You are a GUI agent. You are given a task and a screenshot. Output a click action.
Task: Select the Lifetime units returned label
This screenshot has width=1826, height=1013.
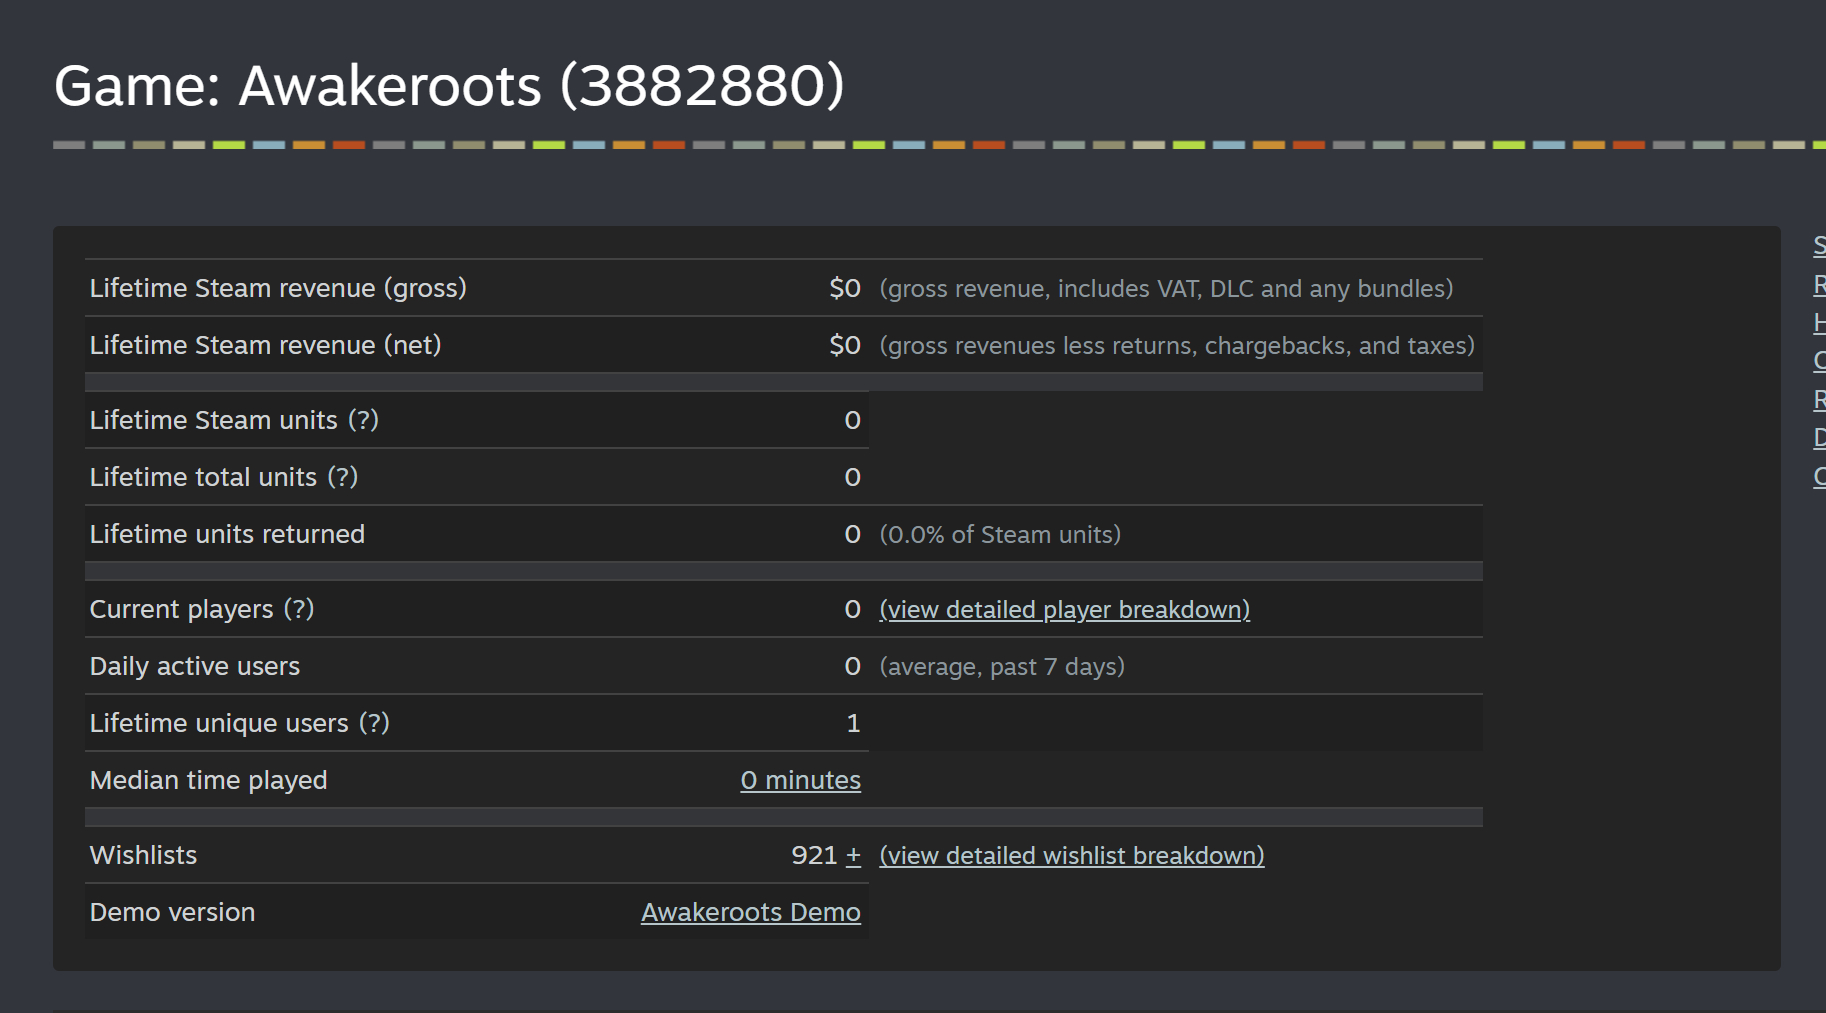[227, 535]
